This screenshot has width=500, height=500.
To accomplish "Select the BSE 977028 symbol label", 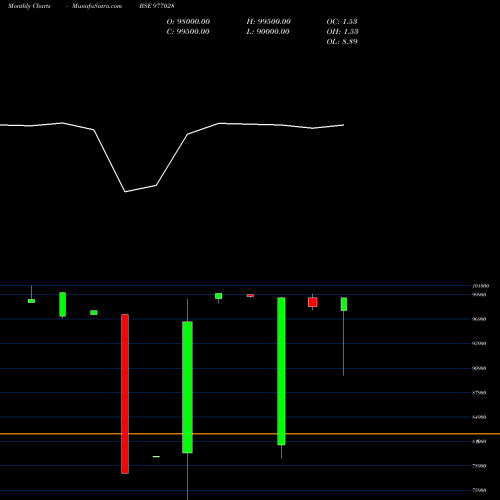I will point(157,6).
